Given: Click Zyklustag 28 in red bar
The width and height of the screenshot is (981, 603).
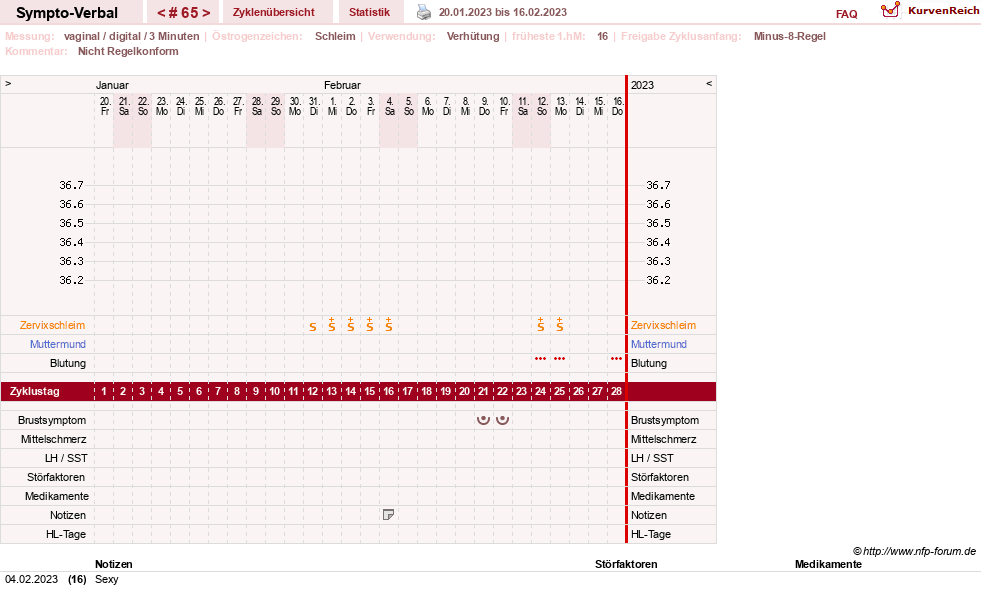Looking at the screenshot, I should [616, 392].
